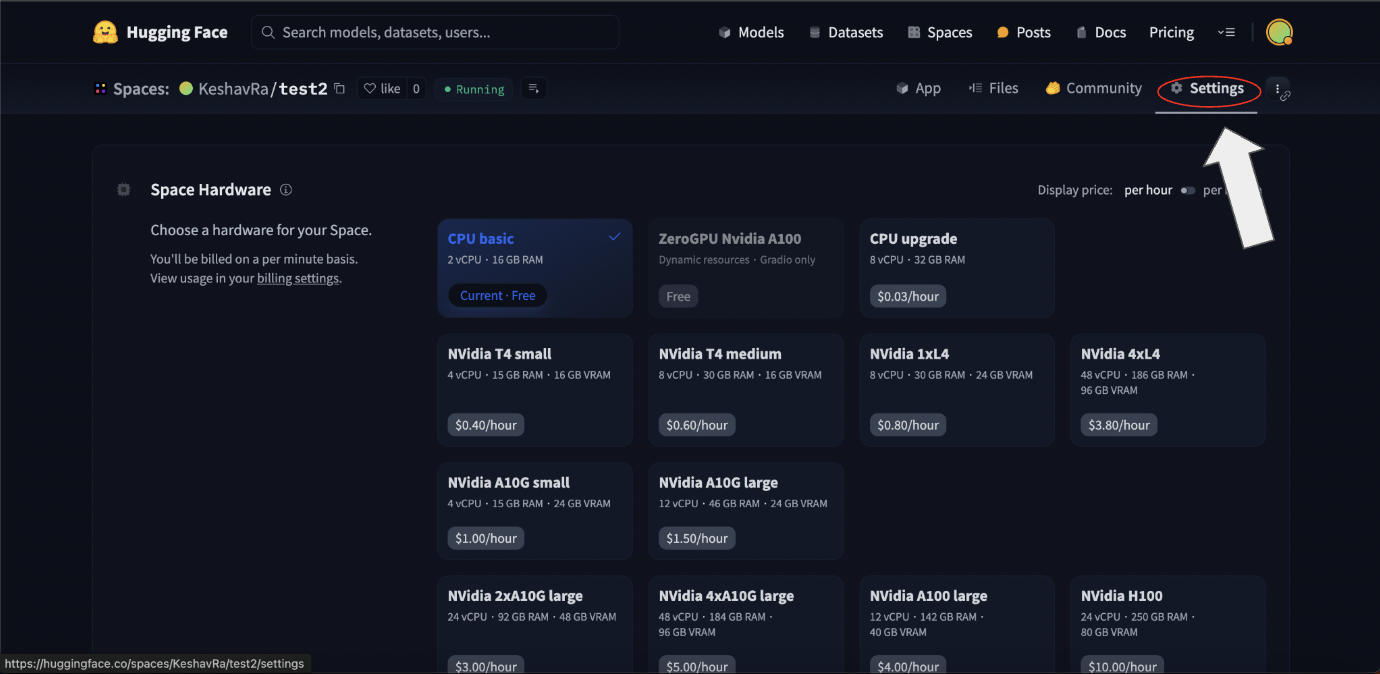Open the billing settings link
This screenshot has height=674, width=1380.
[x=298, y=279]
